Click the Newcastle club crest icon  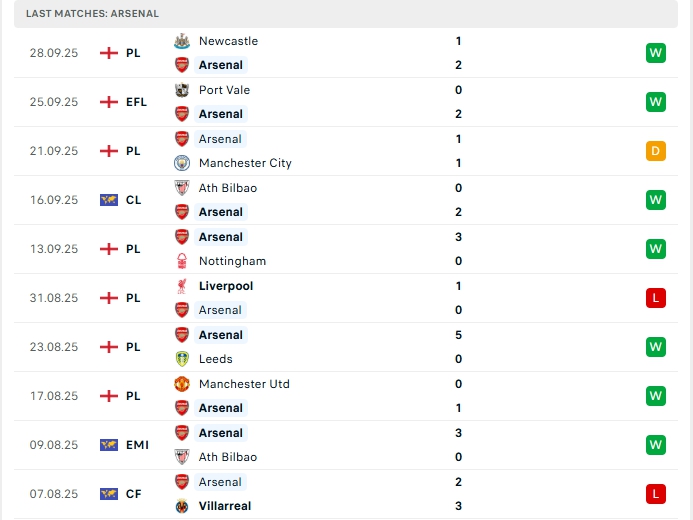[182, 41]
